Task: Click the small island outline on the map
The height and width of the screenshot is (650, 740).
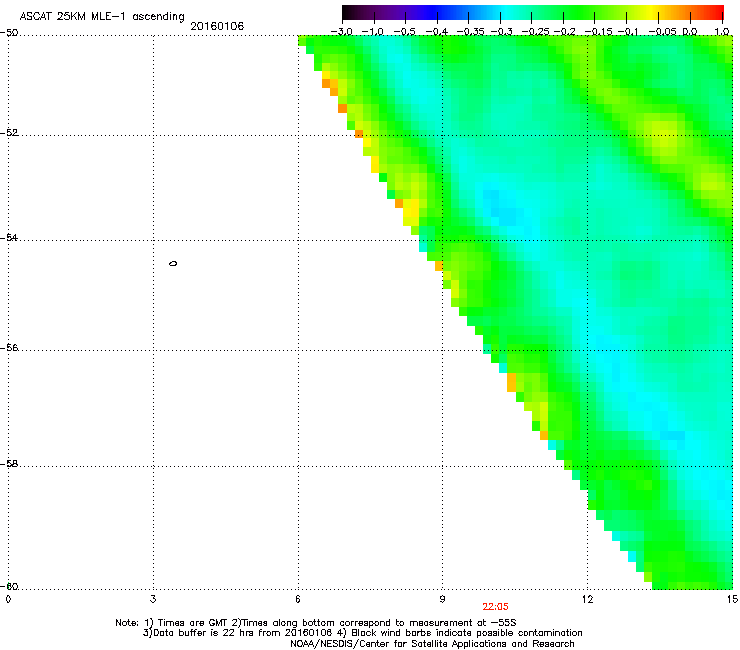Action: tap(173, 263)
